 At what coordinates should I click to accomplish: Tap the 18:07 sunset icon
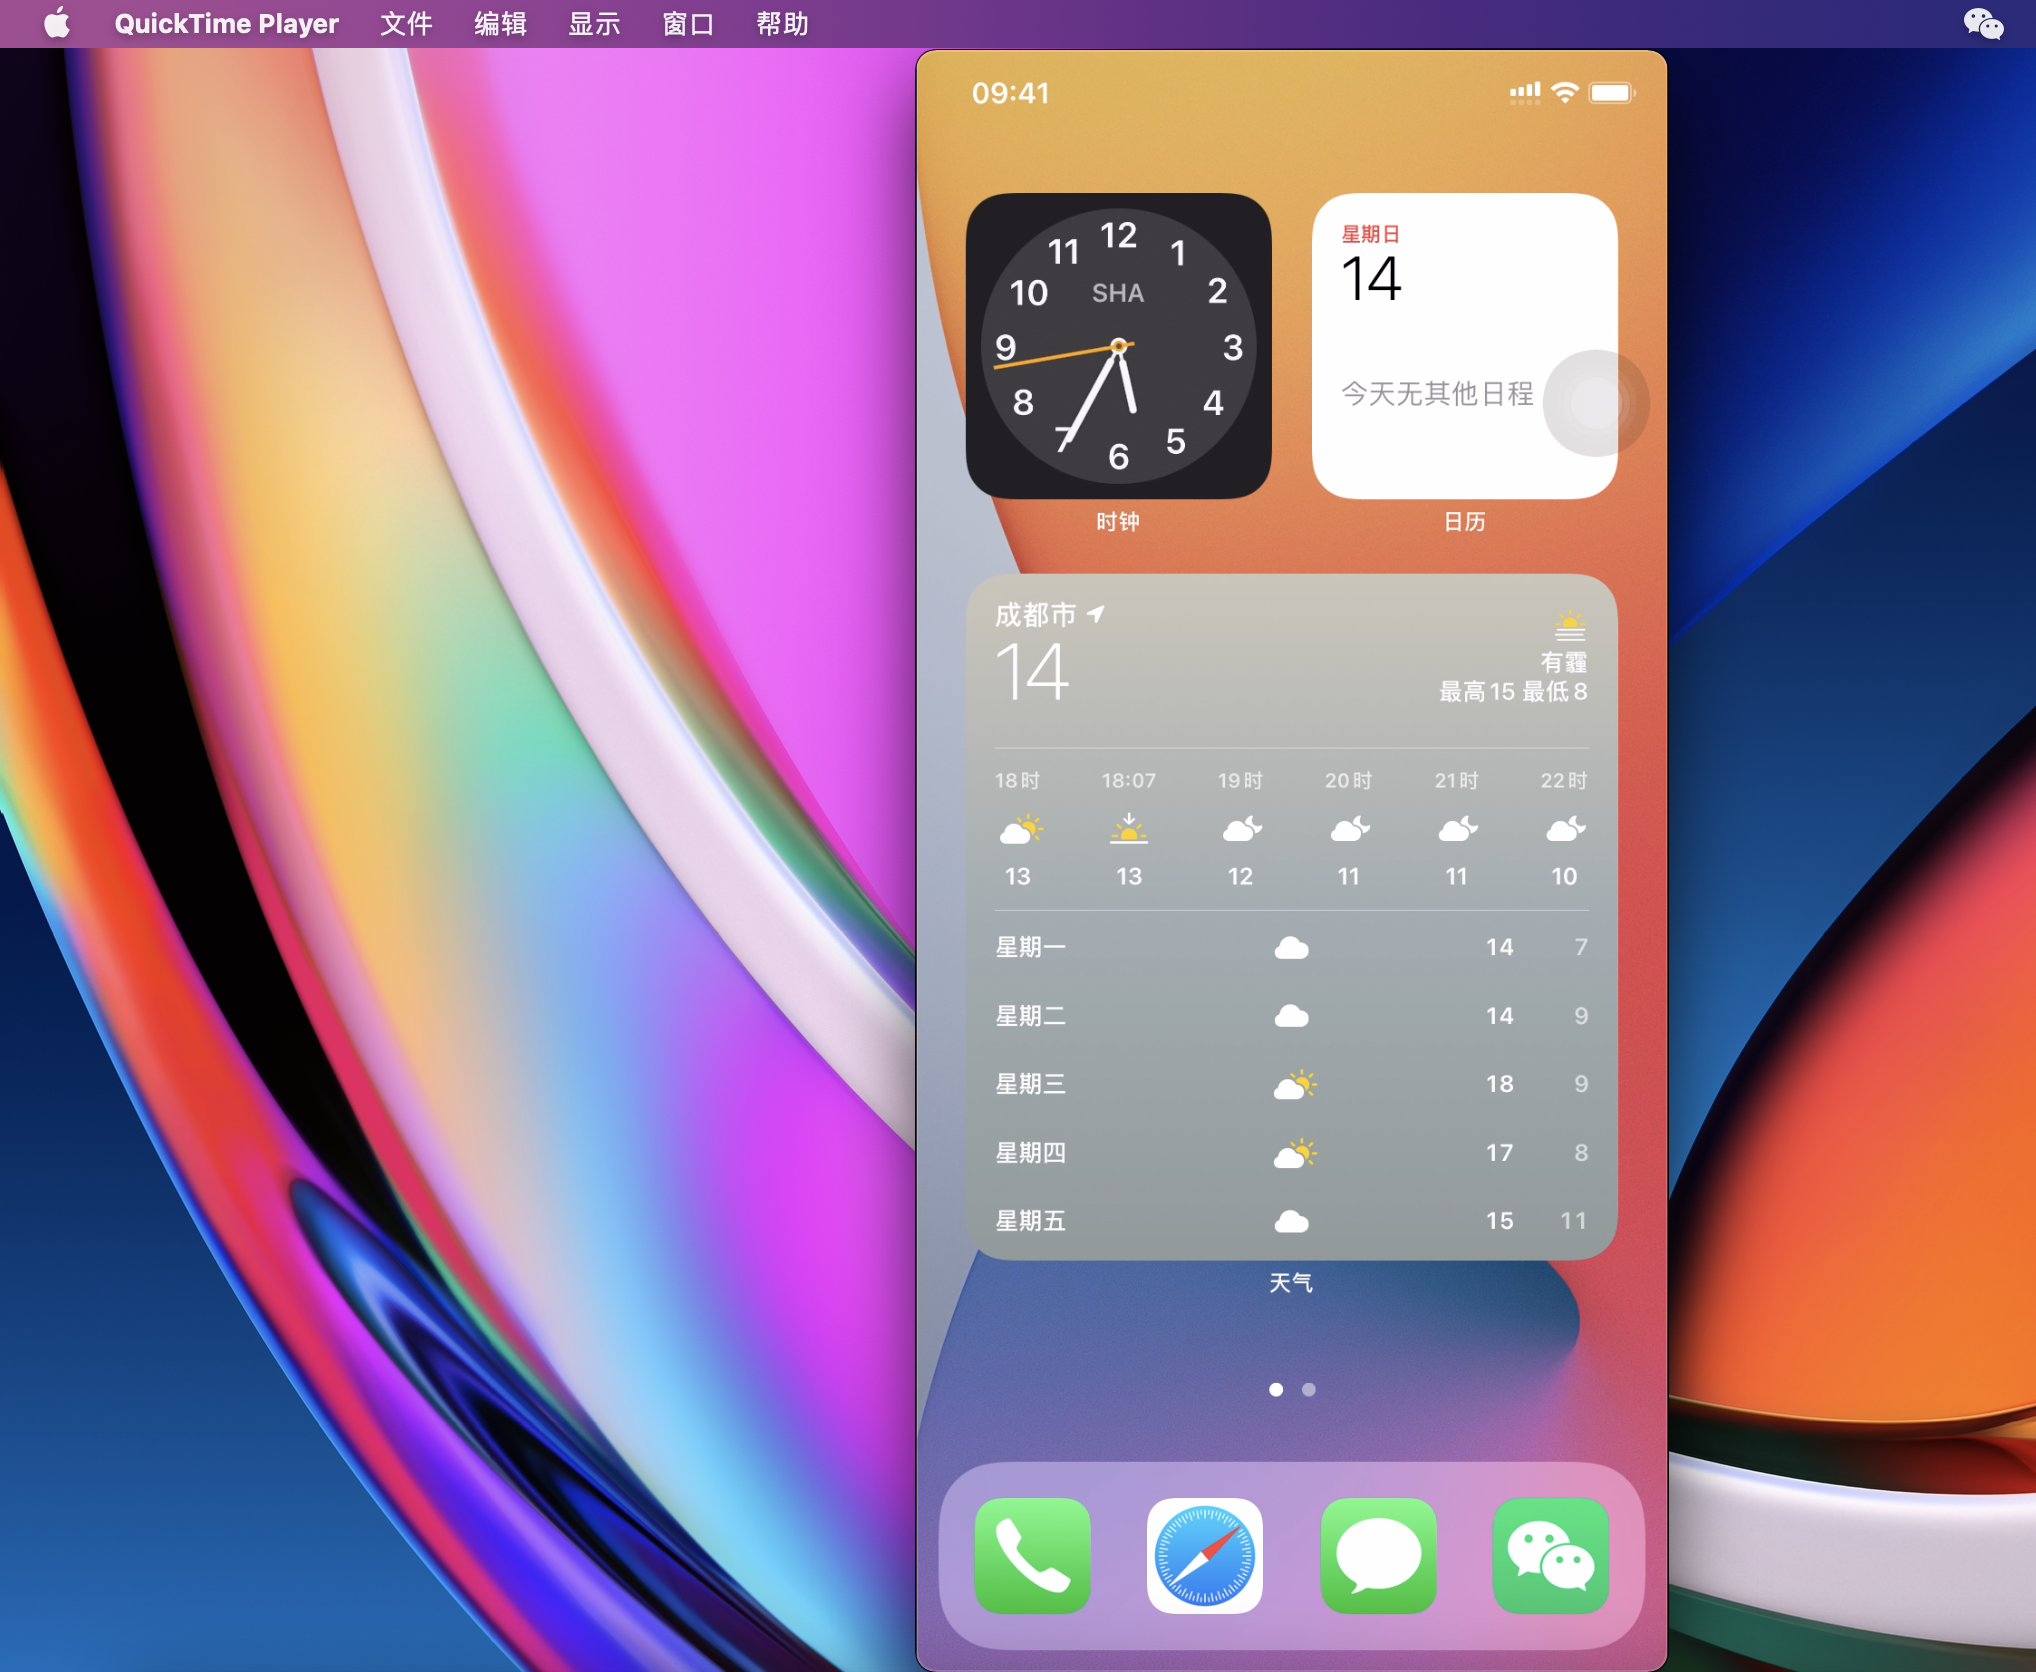1128,829
